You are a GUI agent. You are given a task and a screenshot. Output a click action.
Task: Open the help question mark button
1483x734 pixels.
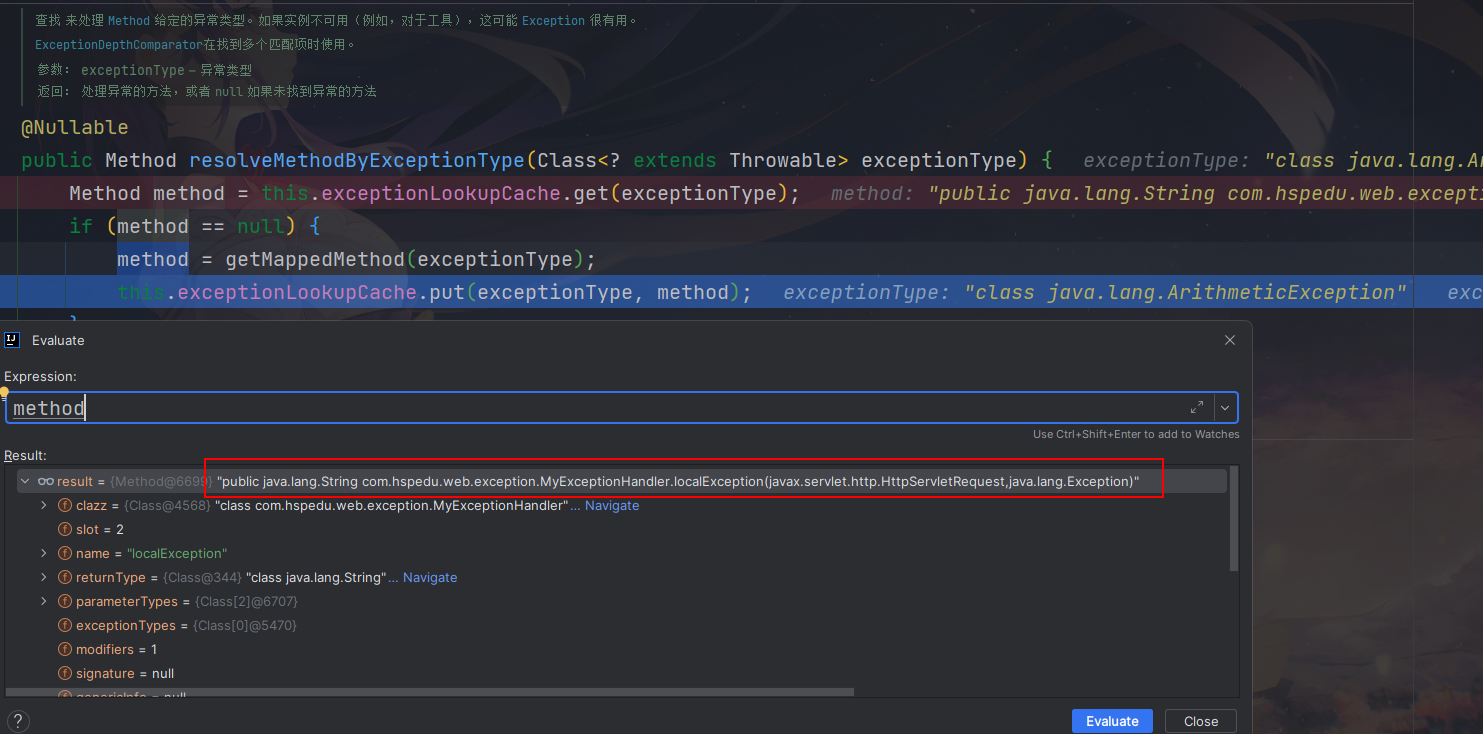point(17,721)
